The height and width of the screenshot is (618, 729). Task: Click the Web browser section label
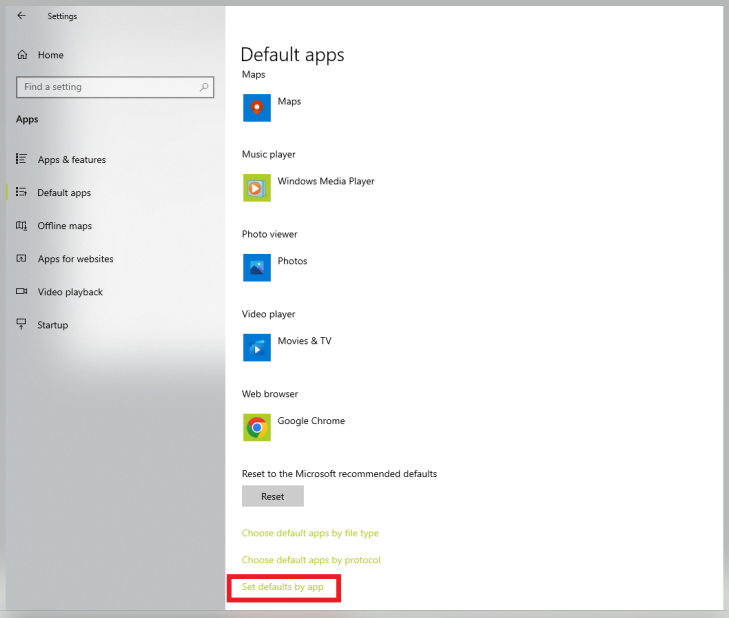point(270,394)
